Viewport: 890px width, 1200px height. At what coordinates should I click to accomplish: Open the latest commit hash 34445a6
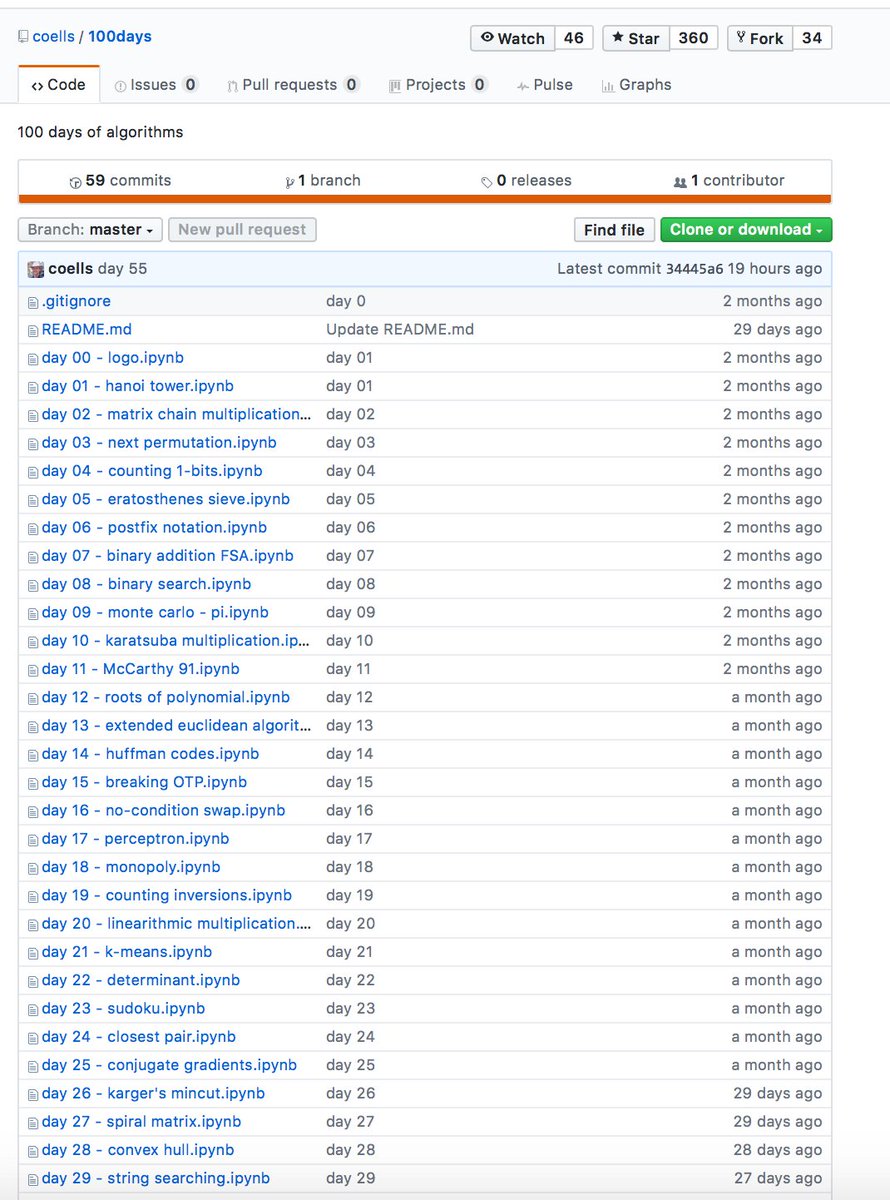point(693,269)
